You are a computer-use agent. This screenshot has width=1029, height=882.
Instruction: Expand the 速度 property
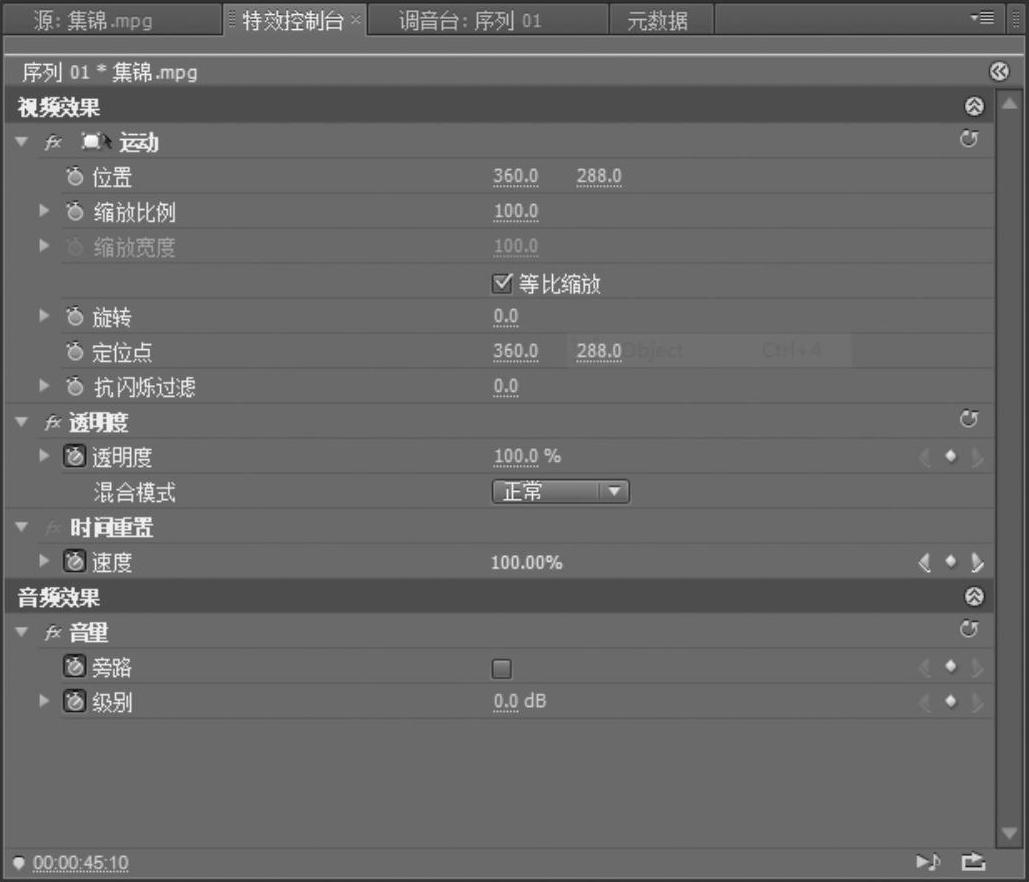click(x=44, y=560)
